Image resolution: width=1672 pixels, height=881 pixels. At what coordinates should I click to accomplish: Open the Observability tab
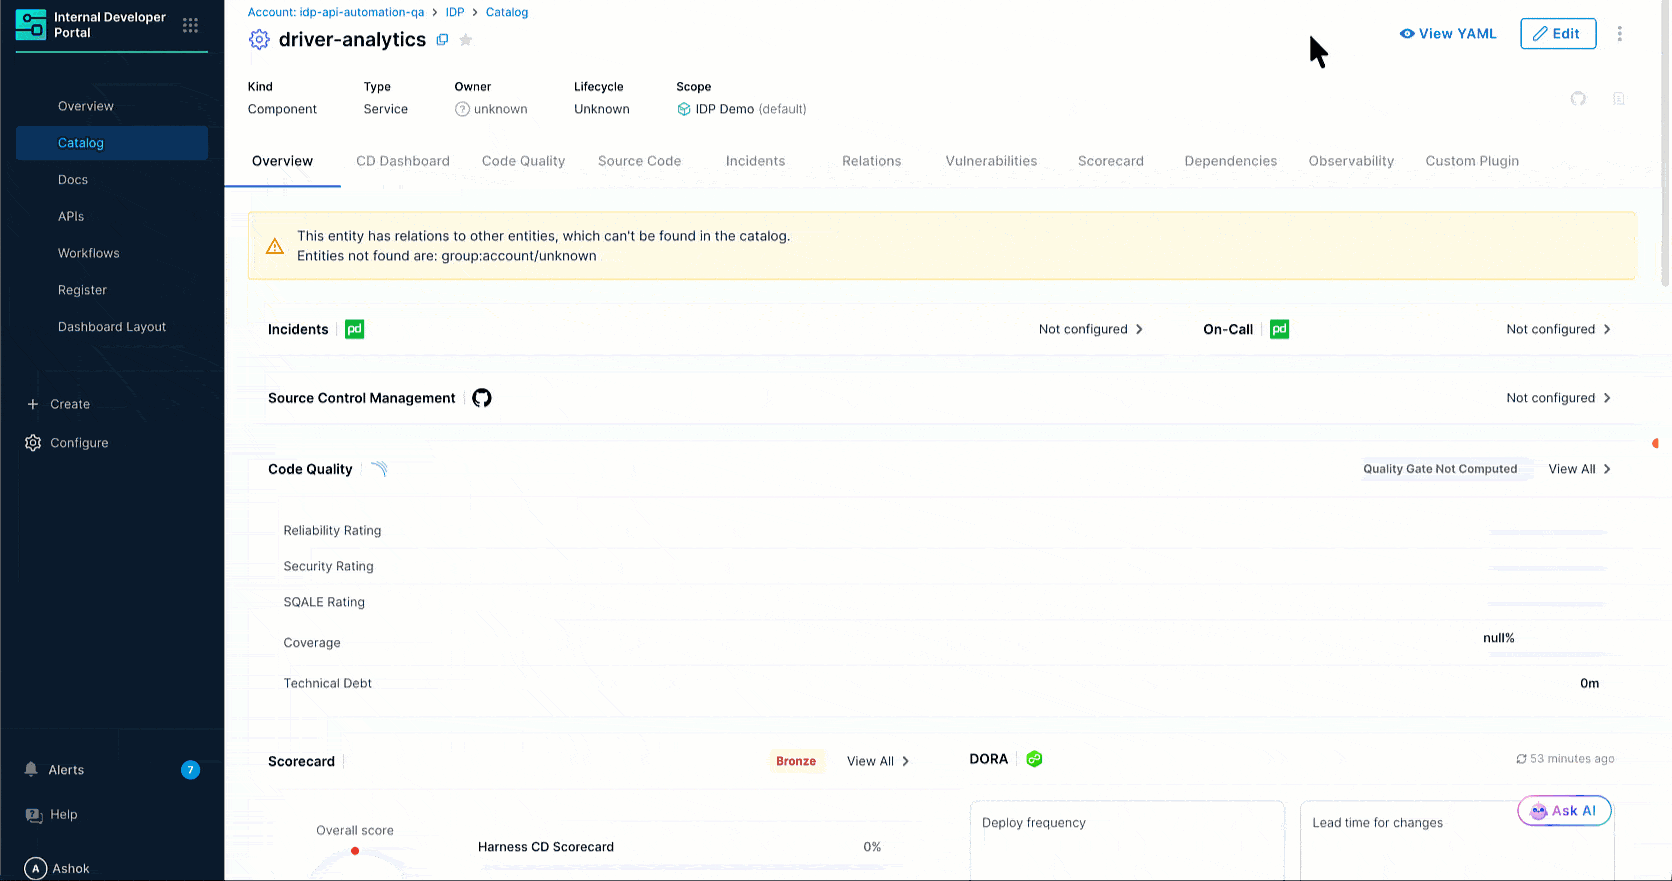click(1351, 161)
